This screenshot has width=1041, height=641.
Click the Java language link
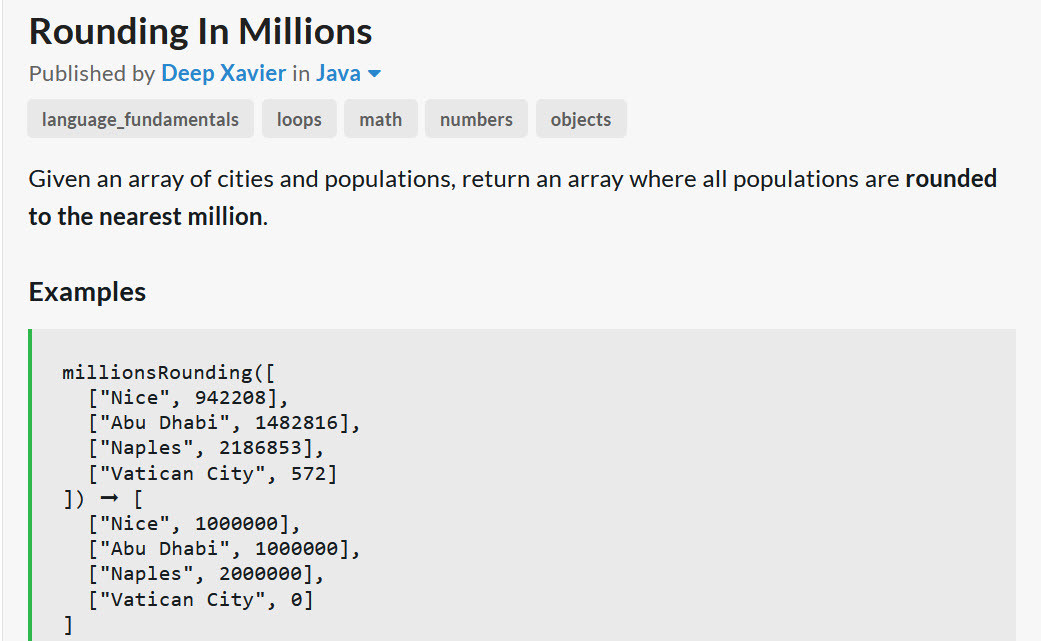tap(338, 73)
